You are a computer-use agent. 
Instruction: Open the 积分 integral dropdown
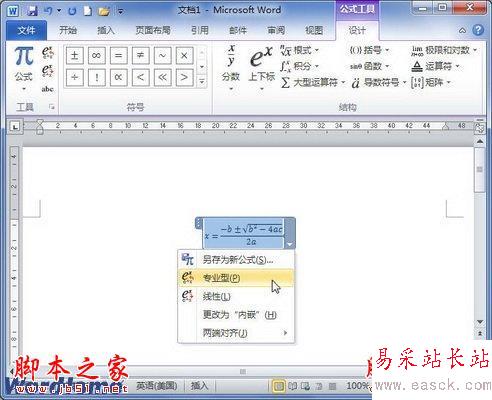point(299,66)
